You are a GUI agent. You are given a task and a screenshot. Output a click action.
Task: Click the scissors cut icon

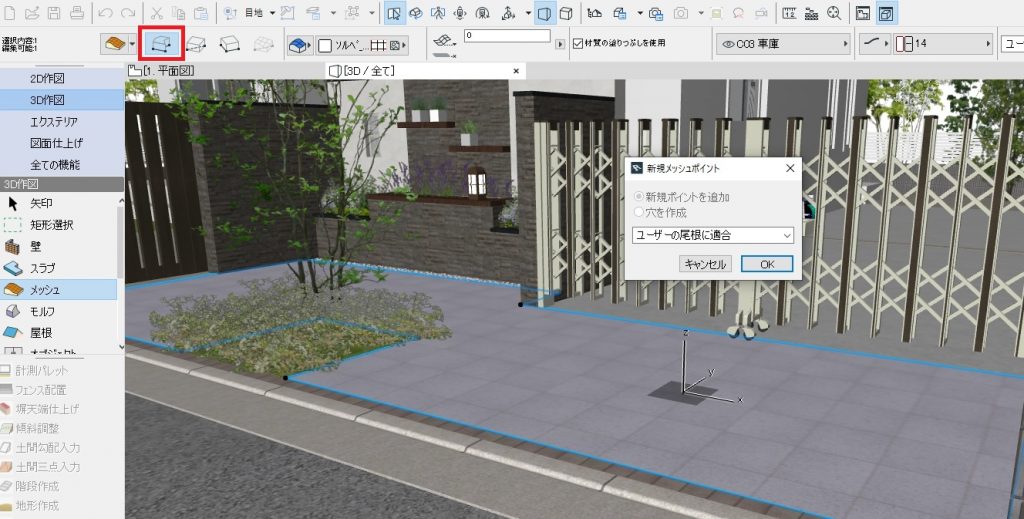[156, 14]
